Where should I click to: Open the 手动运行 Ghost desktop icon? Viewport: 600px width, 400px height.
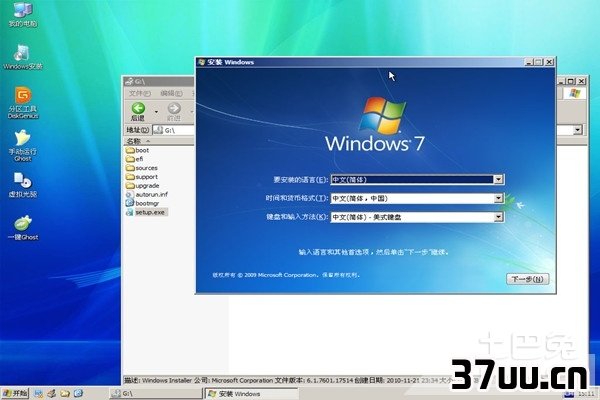click(23, 146)
